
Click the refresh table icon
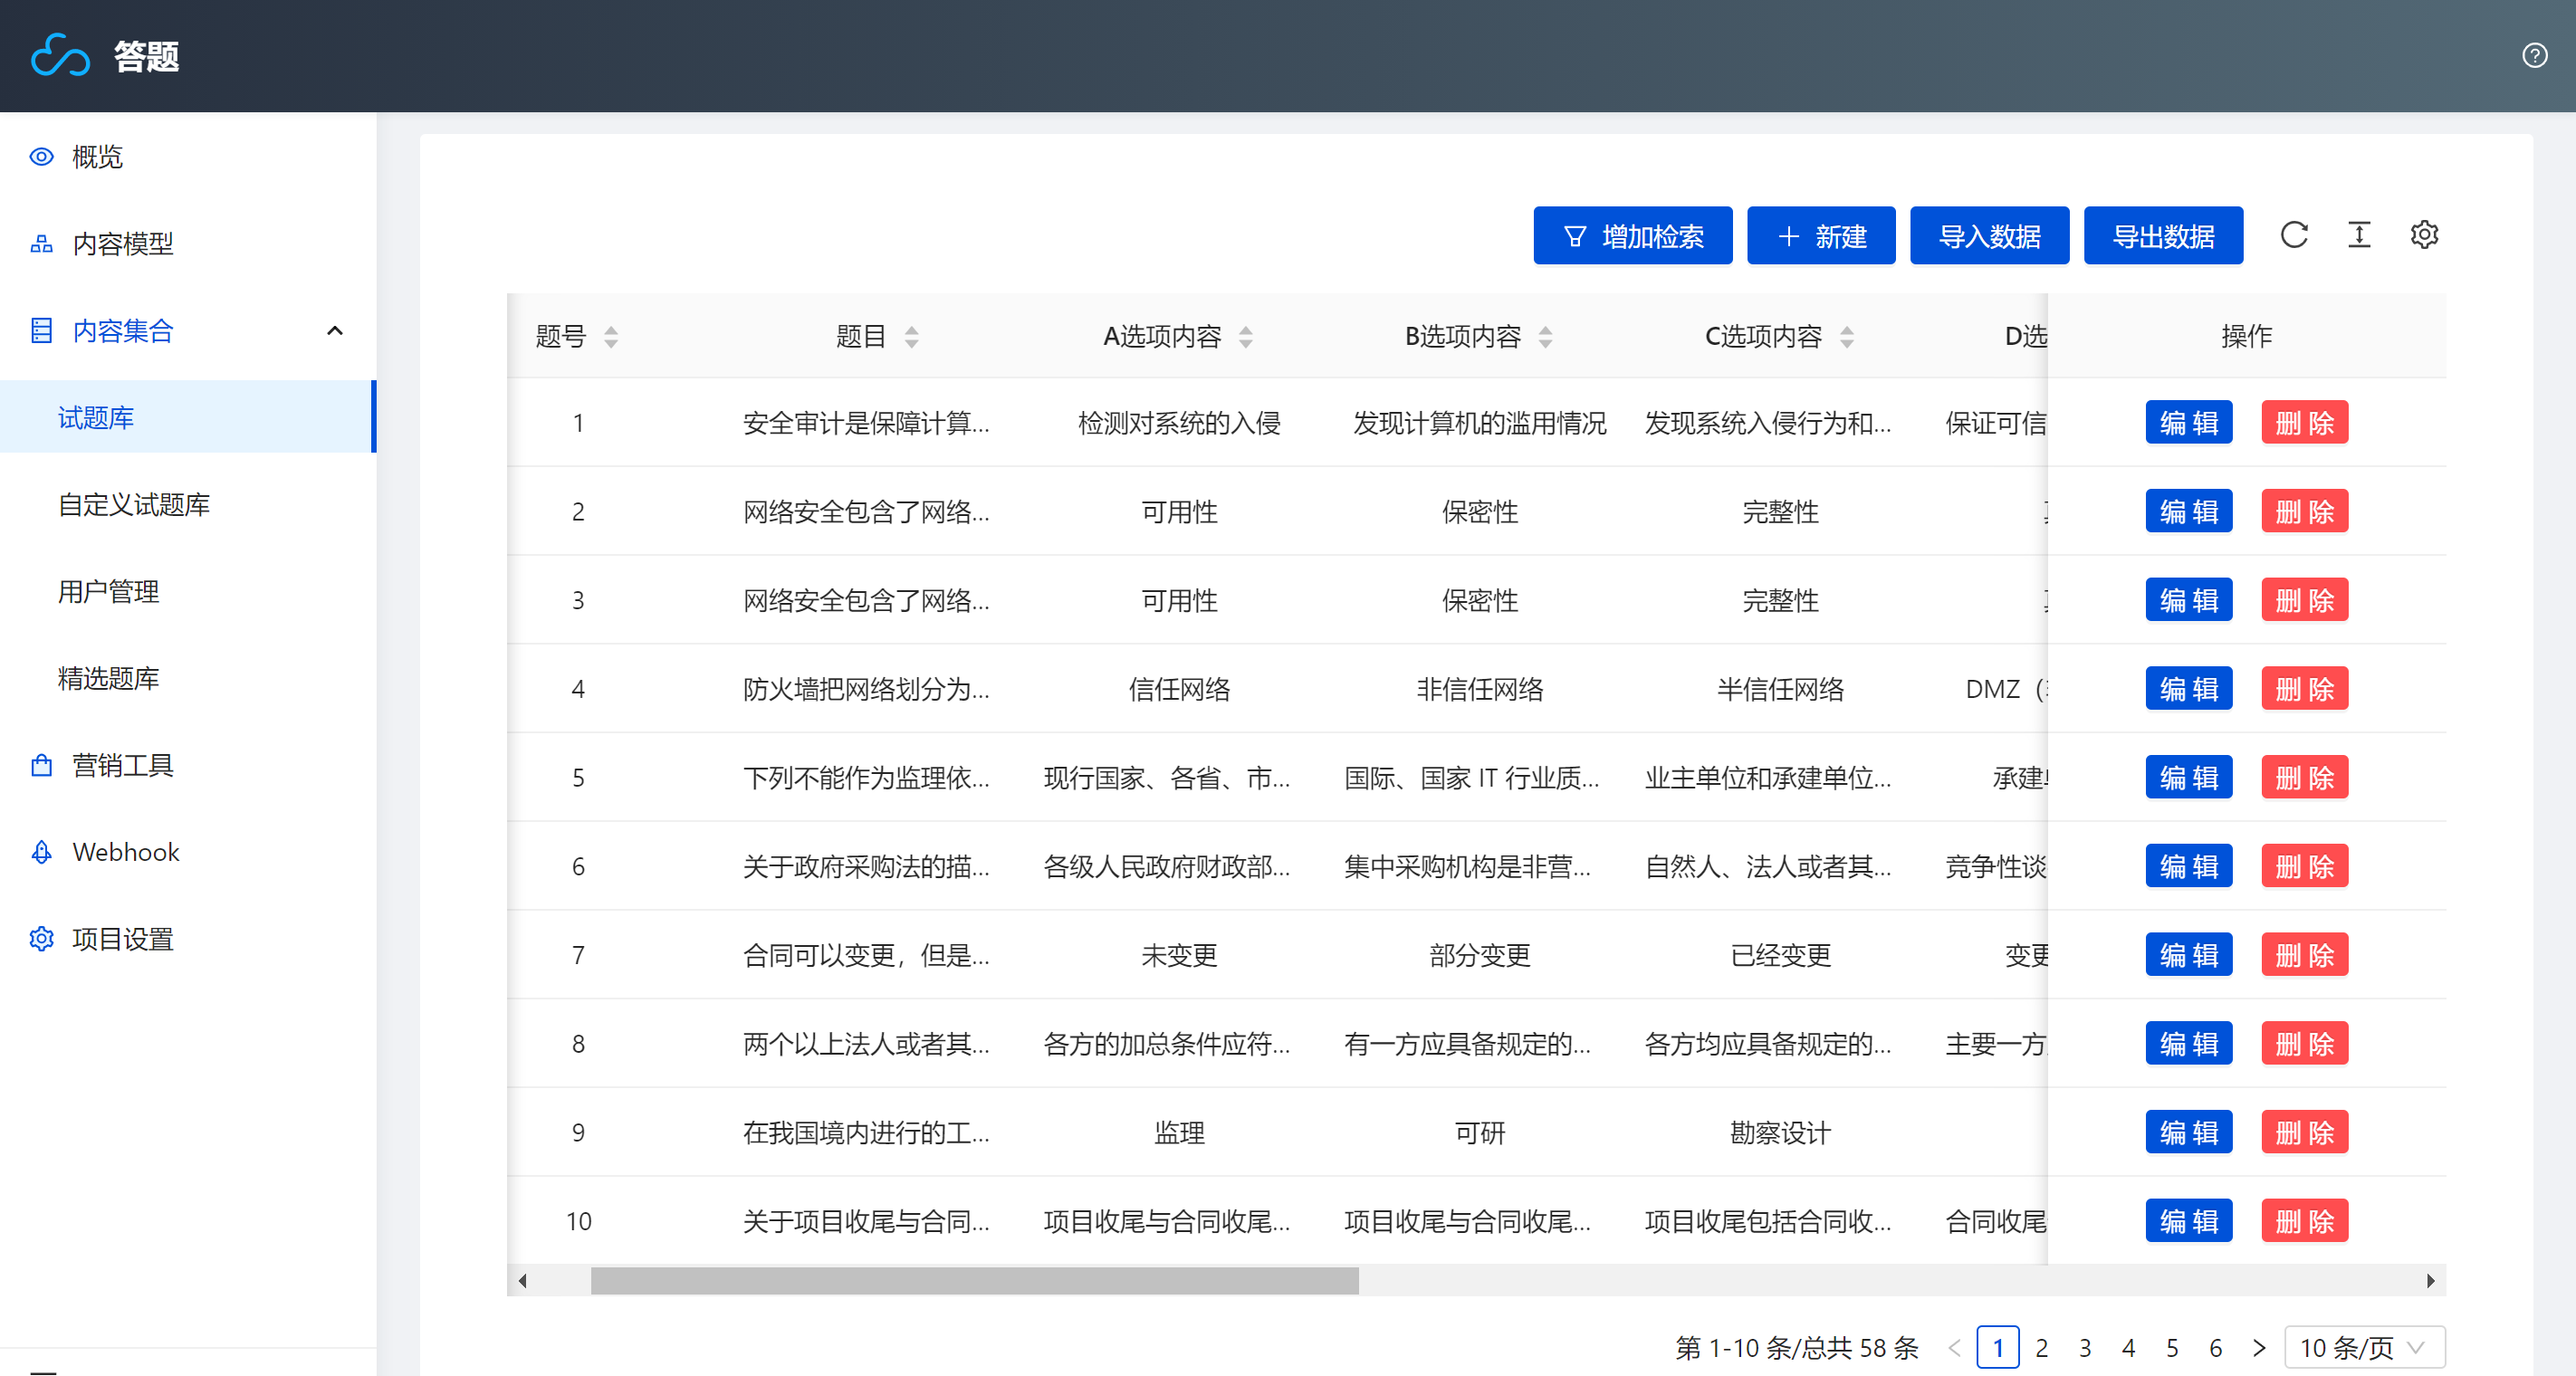point(2293,235)
